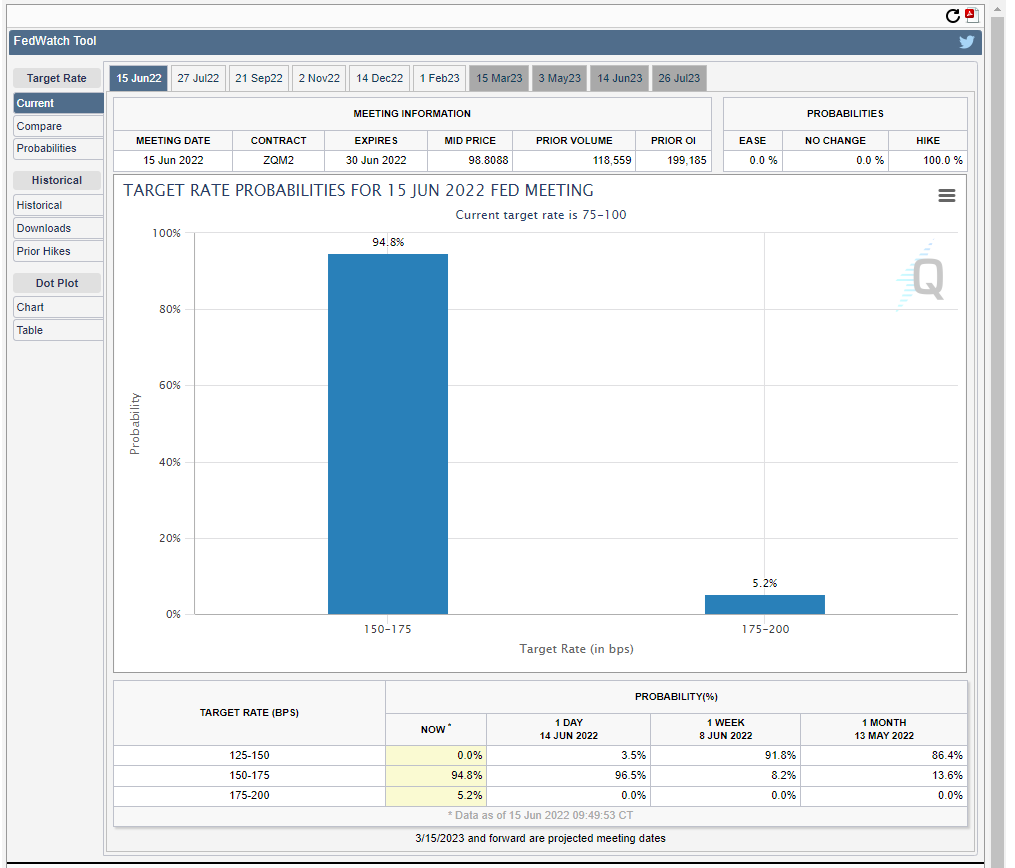Click the Dot Plot section header

point(56,284)
